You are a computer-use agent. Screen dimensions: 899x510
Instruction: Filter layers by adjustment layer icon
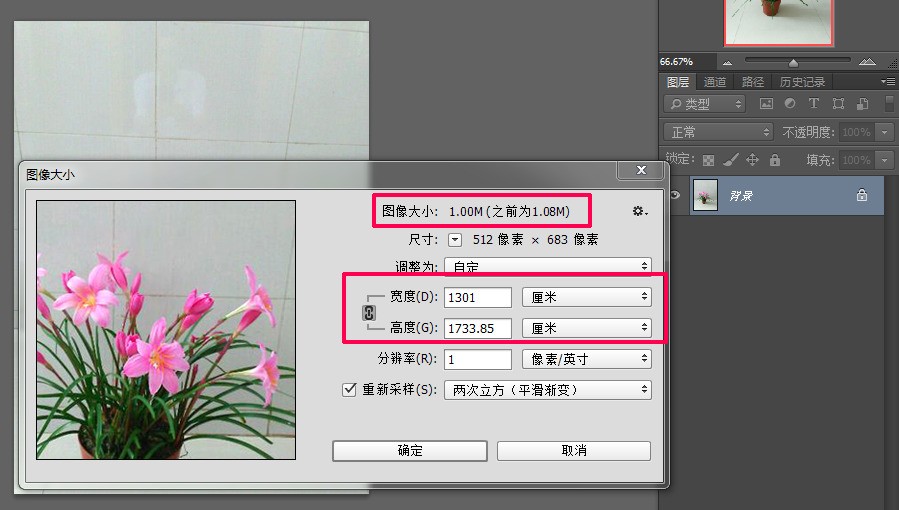click(790, 103)
